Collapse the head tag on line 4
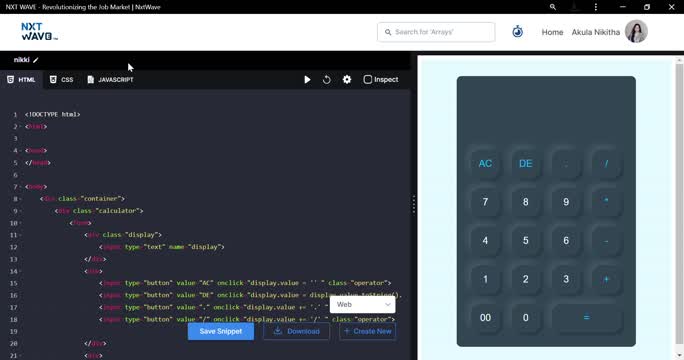 point(20,151)
